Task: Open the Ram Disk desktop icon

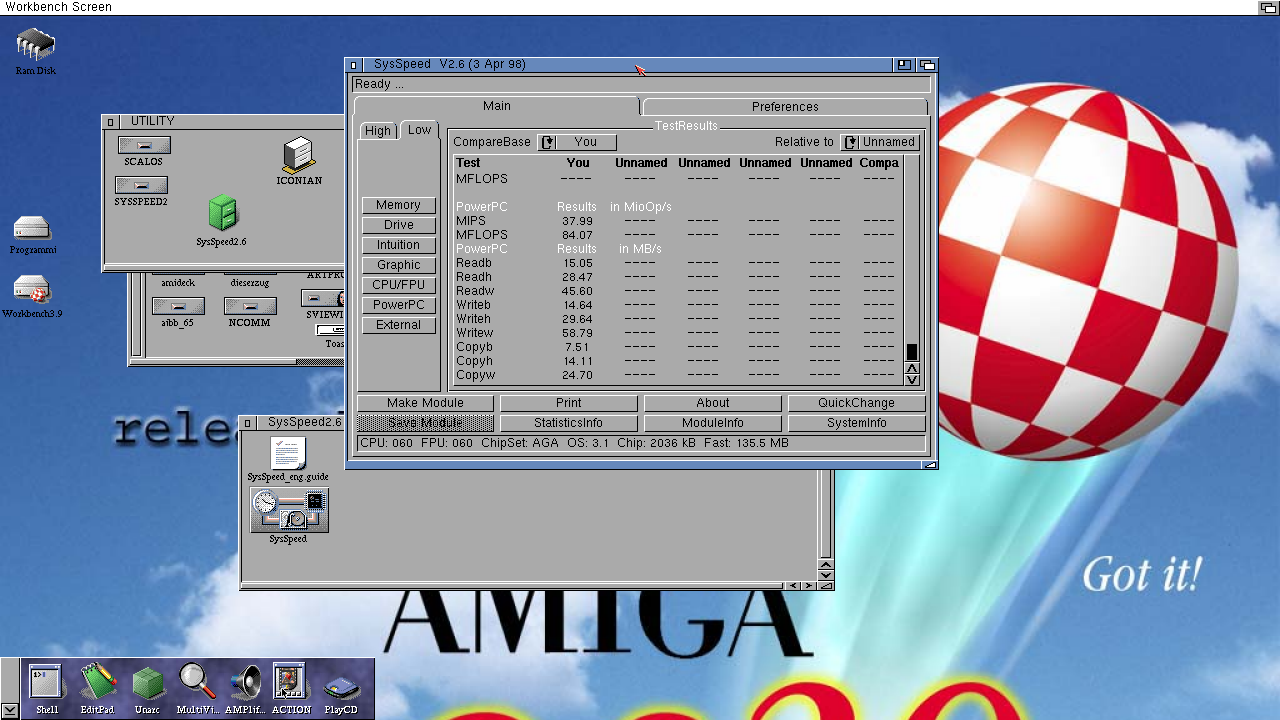Action: tap(36, 51)
